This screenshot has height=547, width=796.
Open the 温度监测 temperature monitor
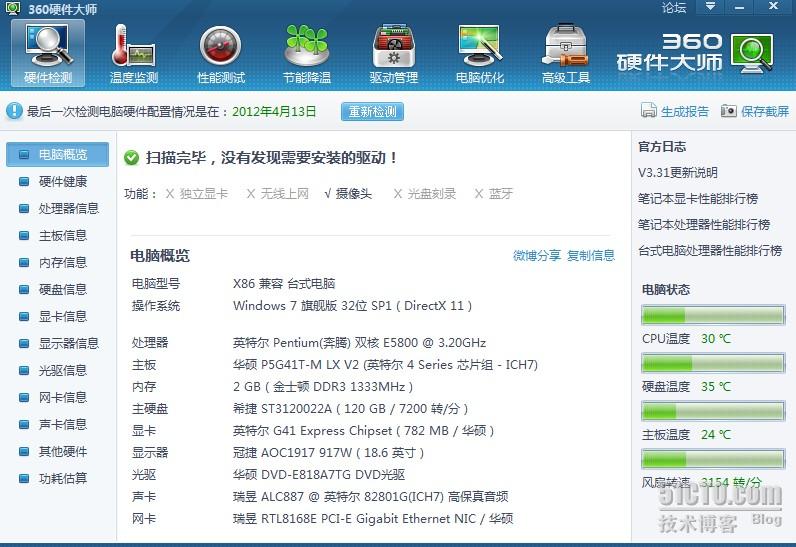coord(134,53)
